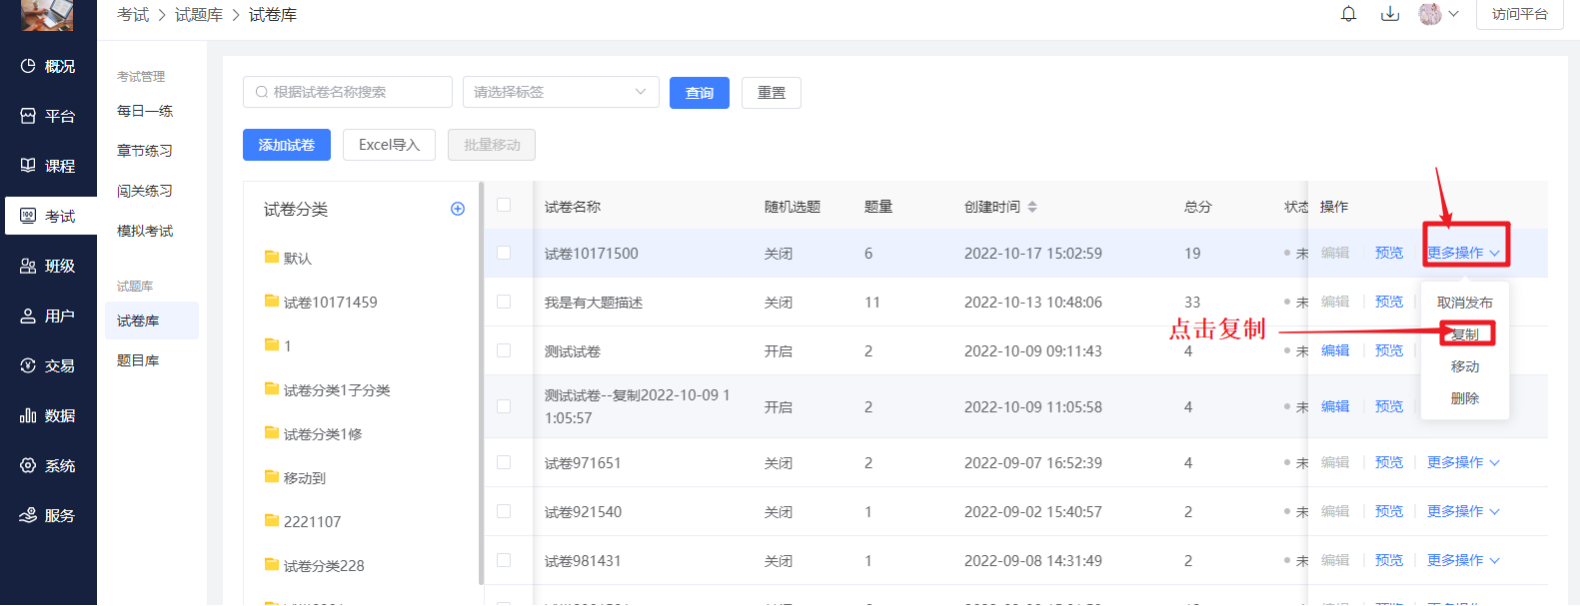Open 用户 in the sidebar
This screenshot has width=1580, height=606.
tap(48, 316)
